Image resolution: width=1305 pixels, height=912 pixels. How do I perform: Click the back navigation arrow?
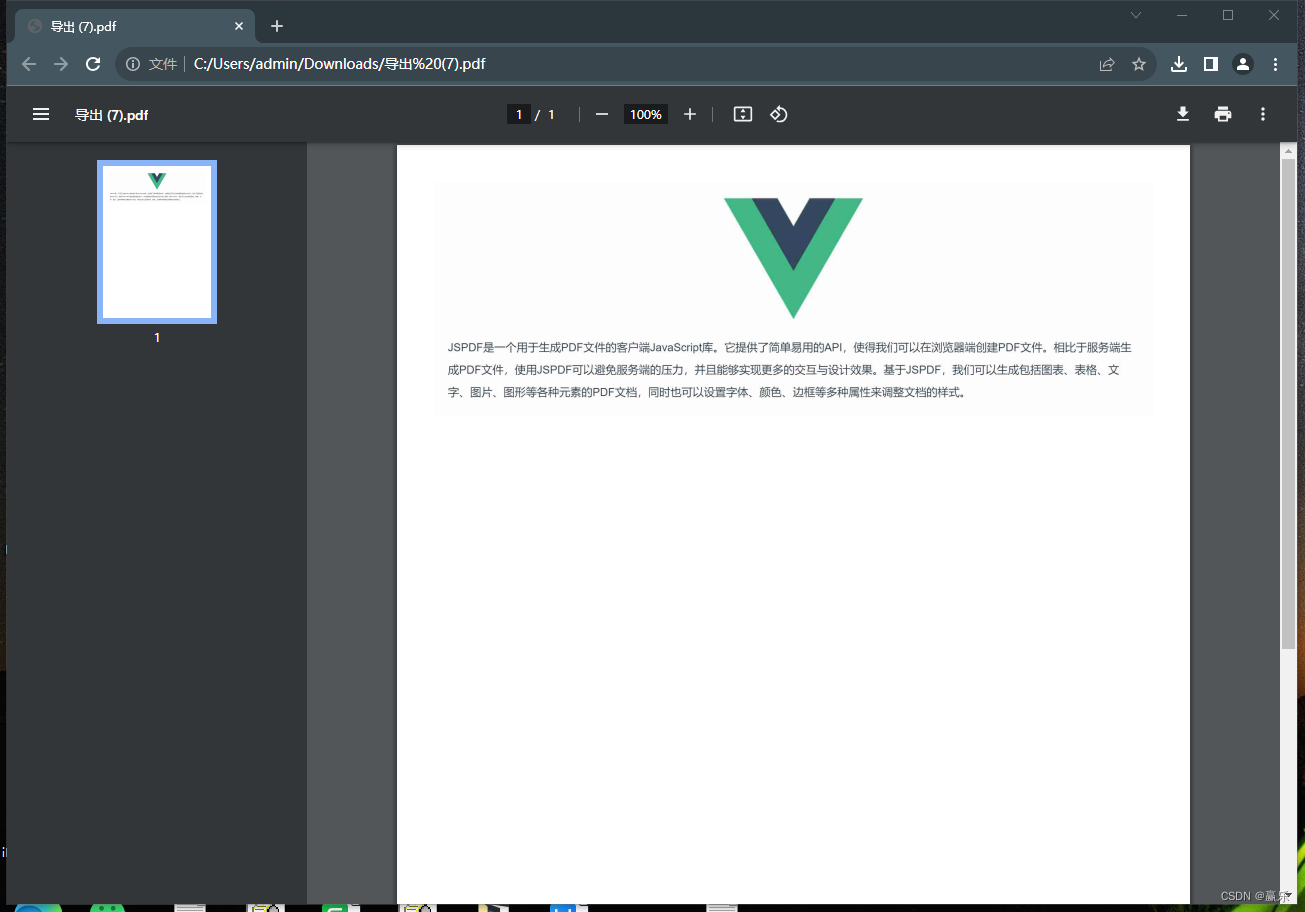pos(28,63)
